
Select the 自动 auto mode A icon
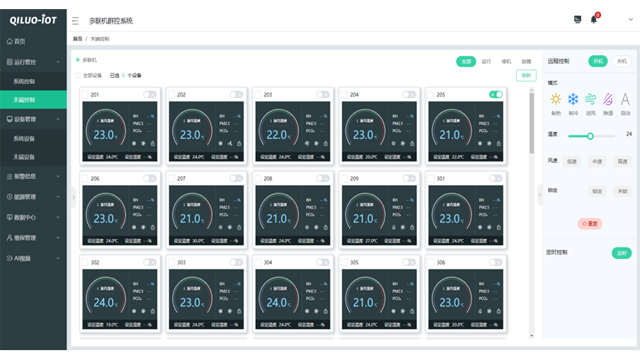625,99
